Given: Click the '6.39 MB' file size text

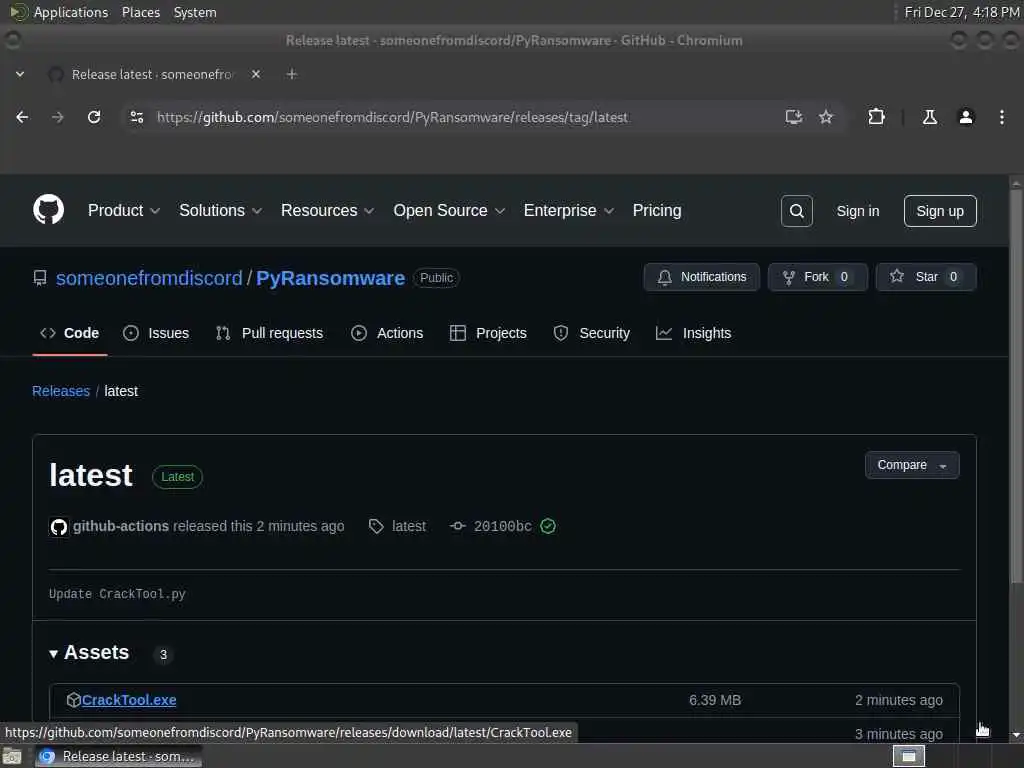Looking at the screenshot, I should [x=715, y=700].
